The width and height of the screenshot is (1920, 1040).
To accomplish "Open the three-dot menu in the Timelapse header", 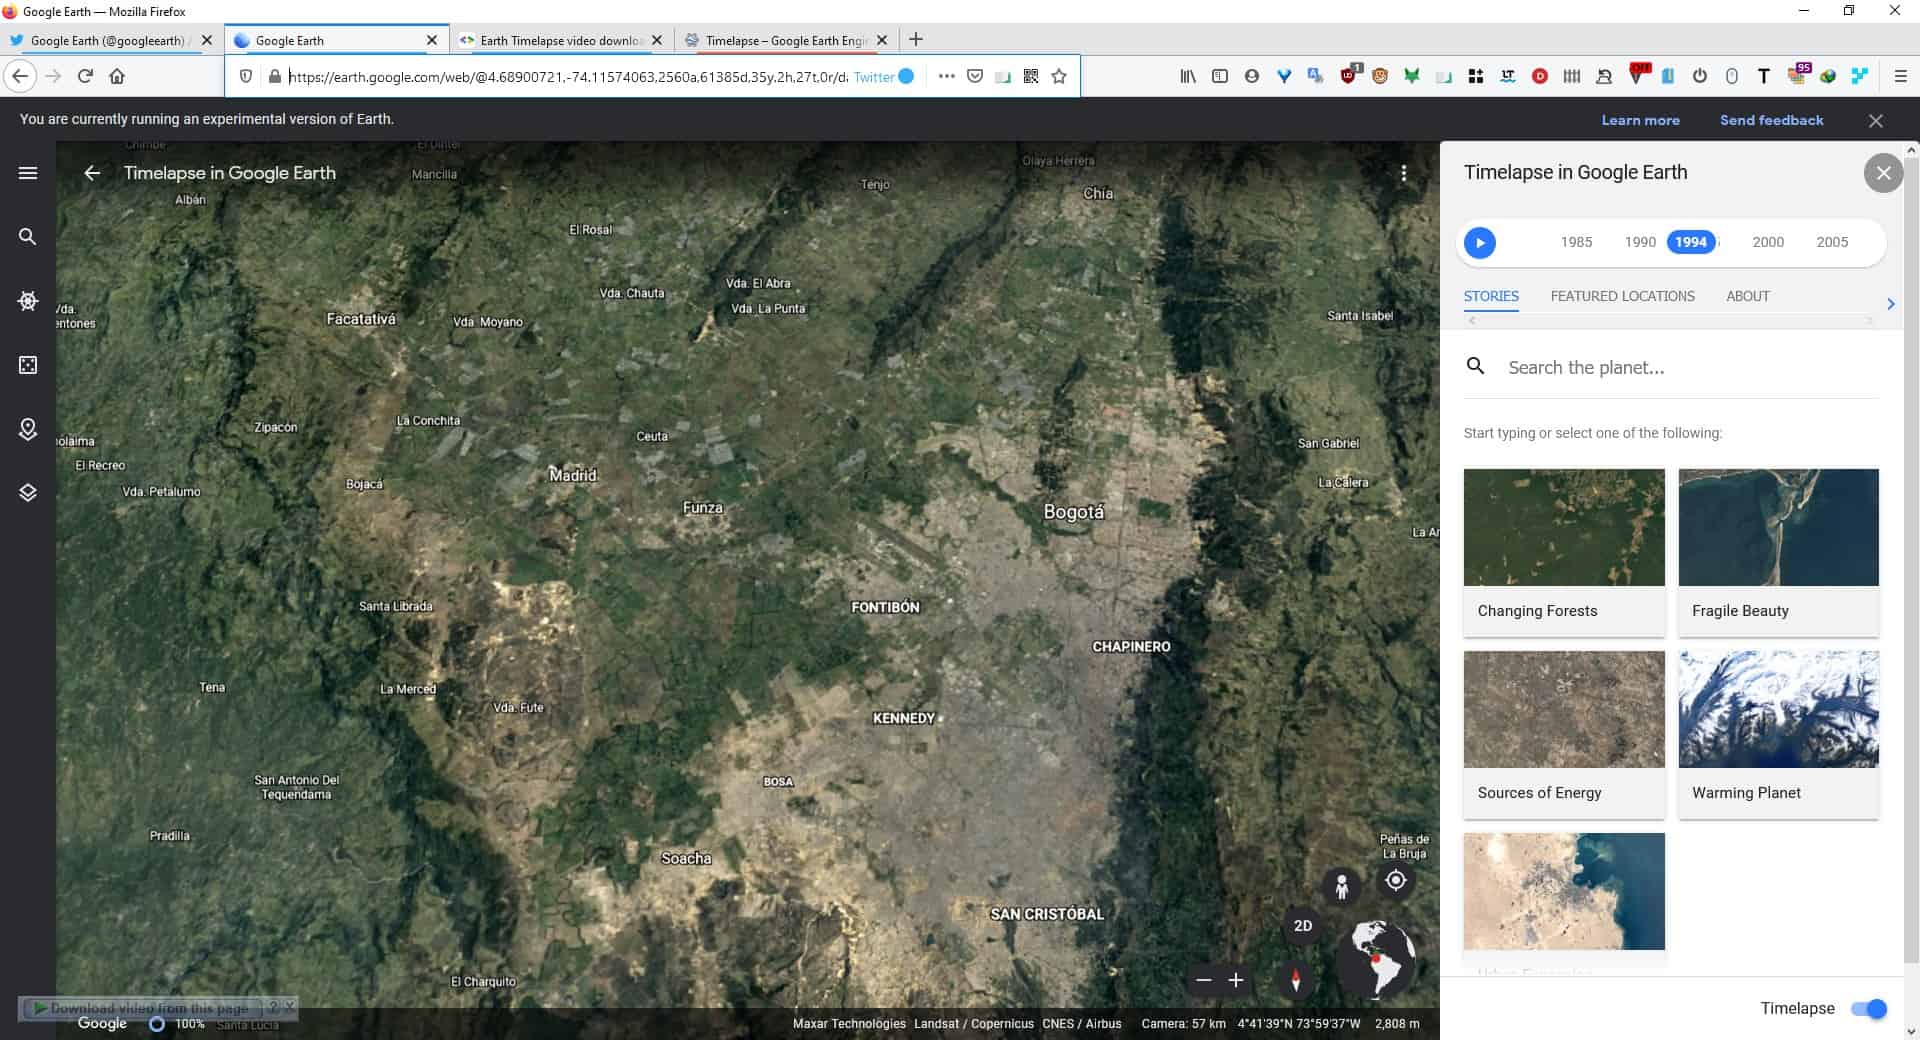I will point(1405,172).
